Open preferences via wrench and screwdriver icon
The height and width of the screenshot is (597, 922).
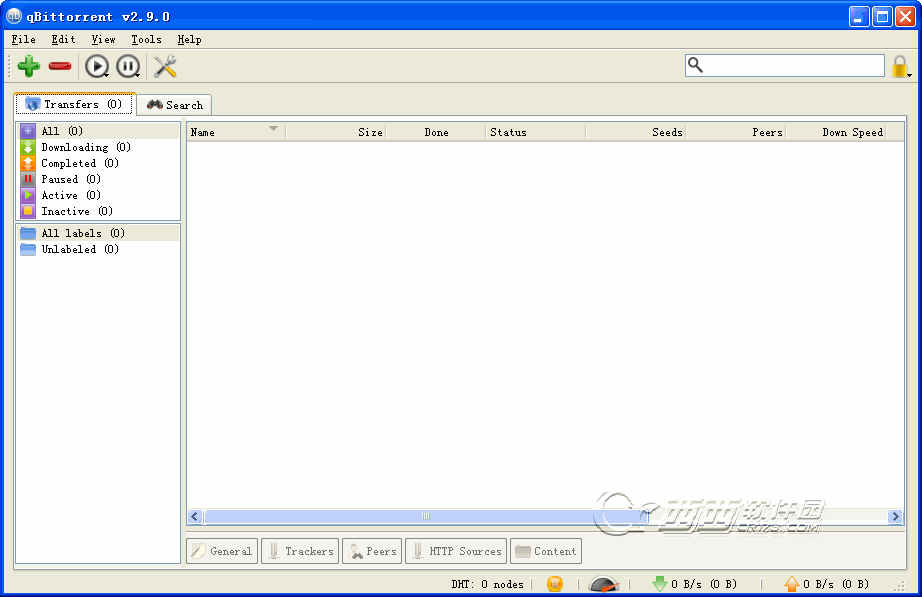165,66
